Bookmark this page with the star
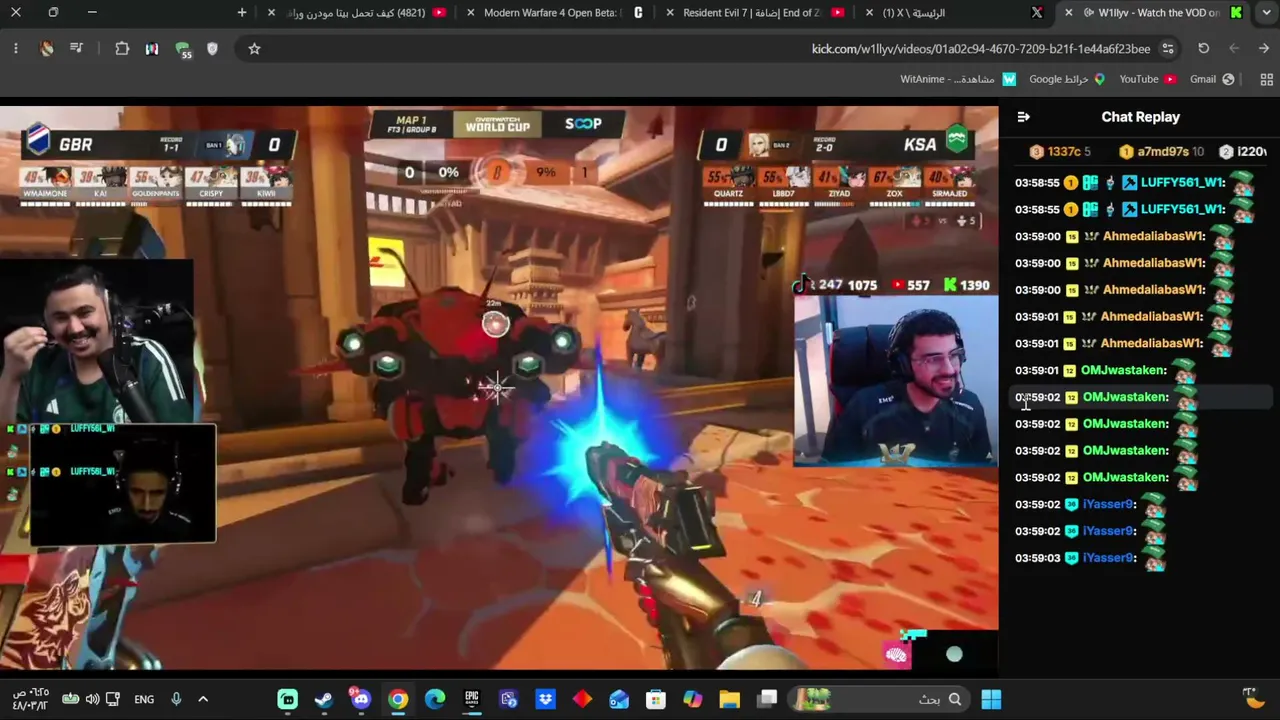Viewport: 1280px width, 720px height. [x=254, y=48]
